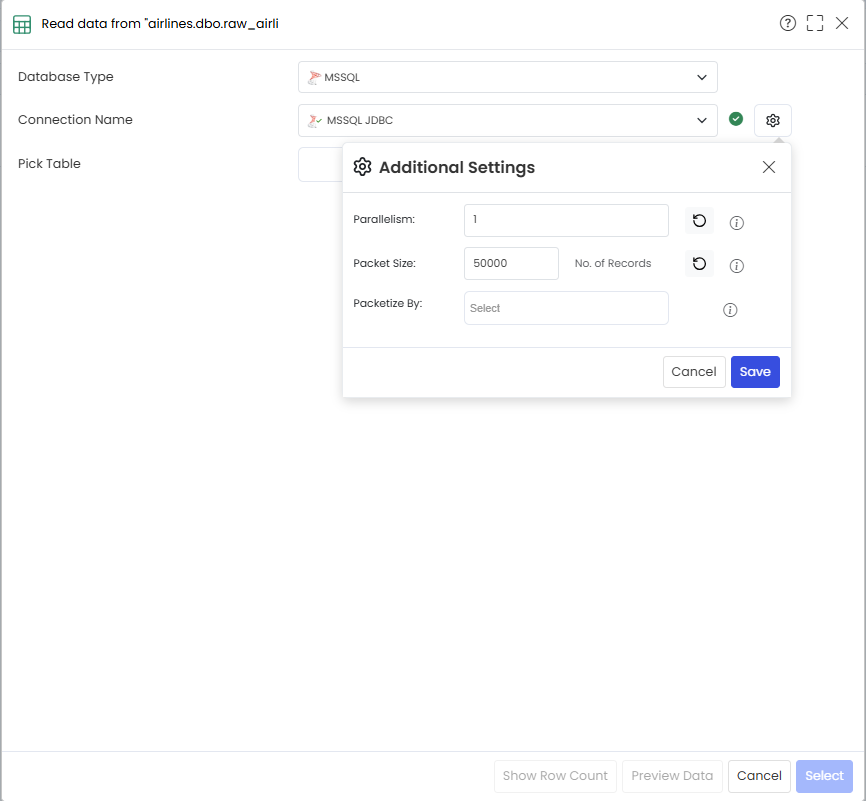
Task: Close the Read data dialog
Action: coord(842,23)
